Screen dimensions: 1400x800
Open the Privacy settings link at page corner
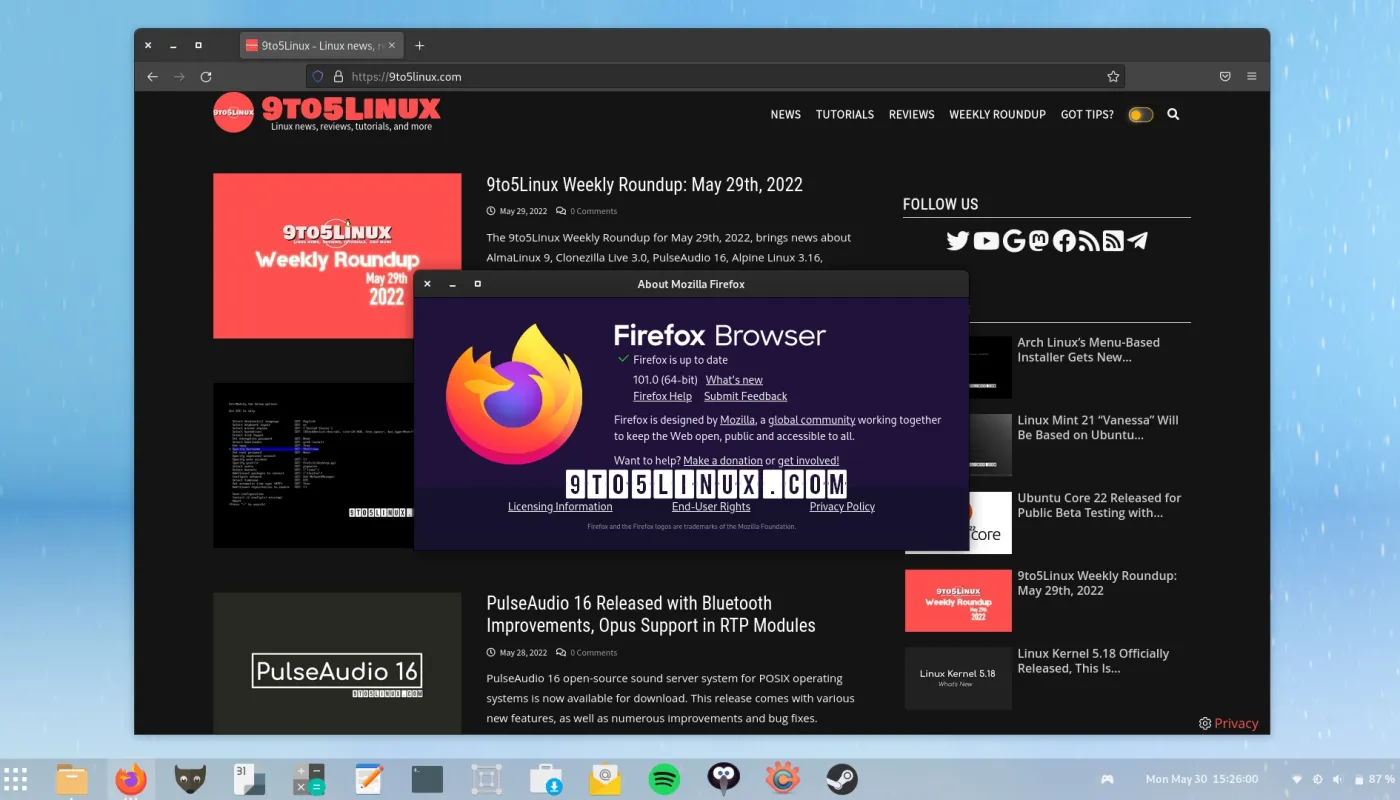coord(1228,723)
